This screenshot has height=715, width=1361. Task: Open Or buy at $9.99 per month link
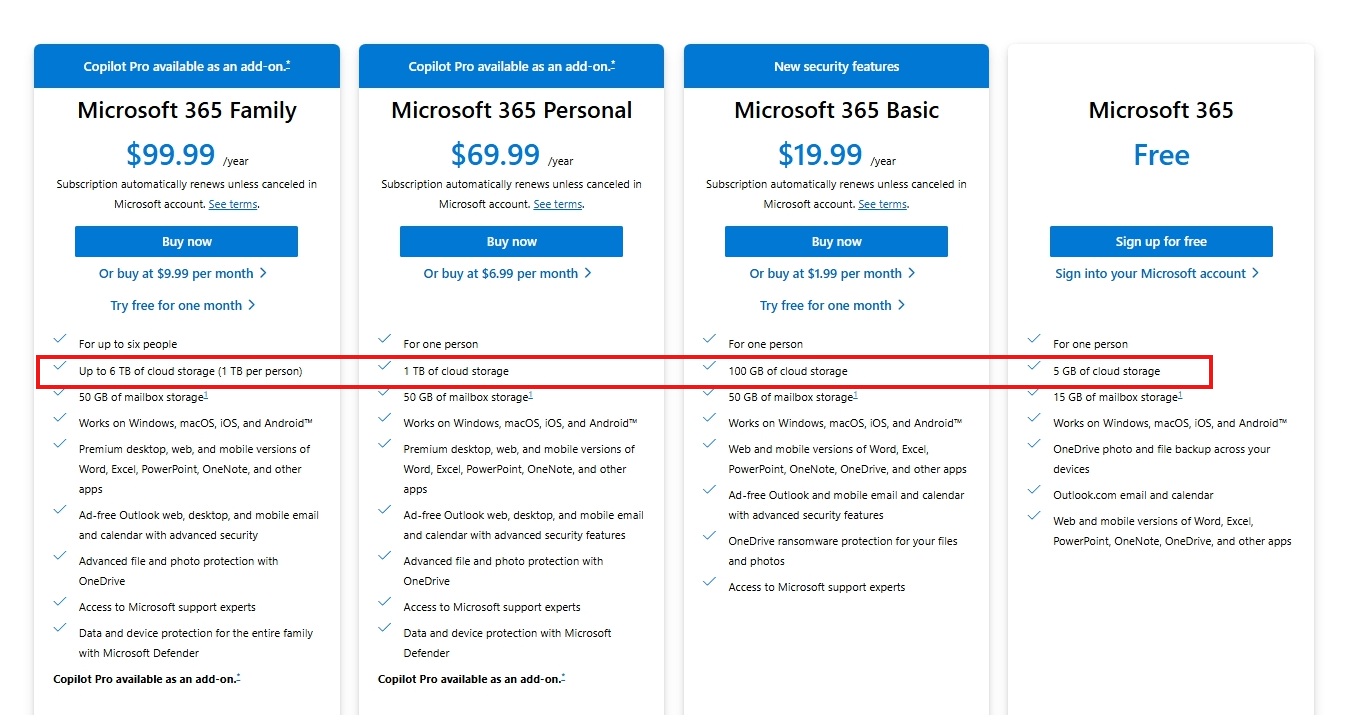(x=183, y=273)
